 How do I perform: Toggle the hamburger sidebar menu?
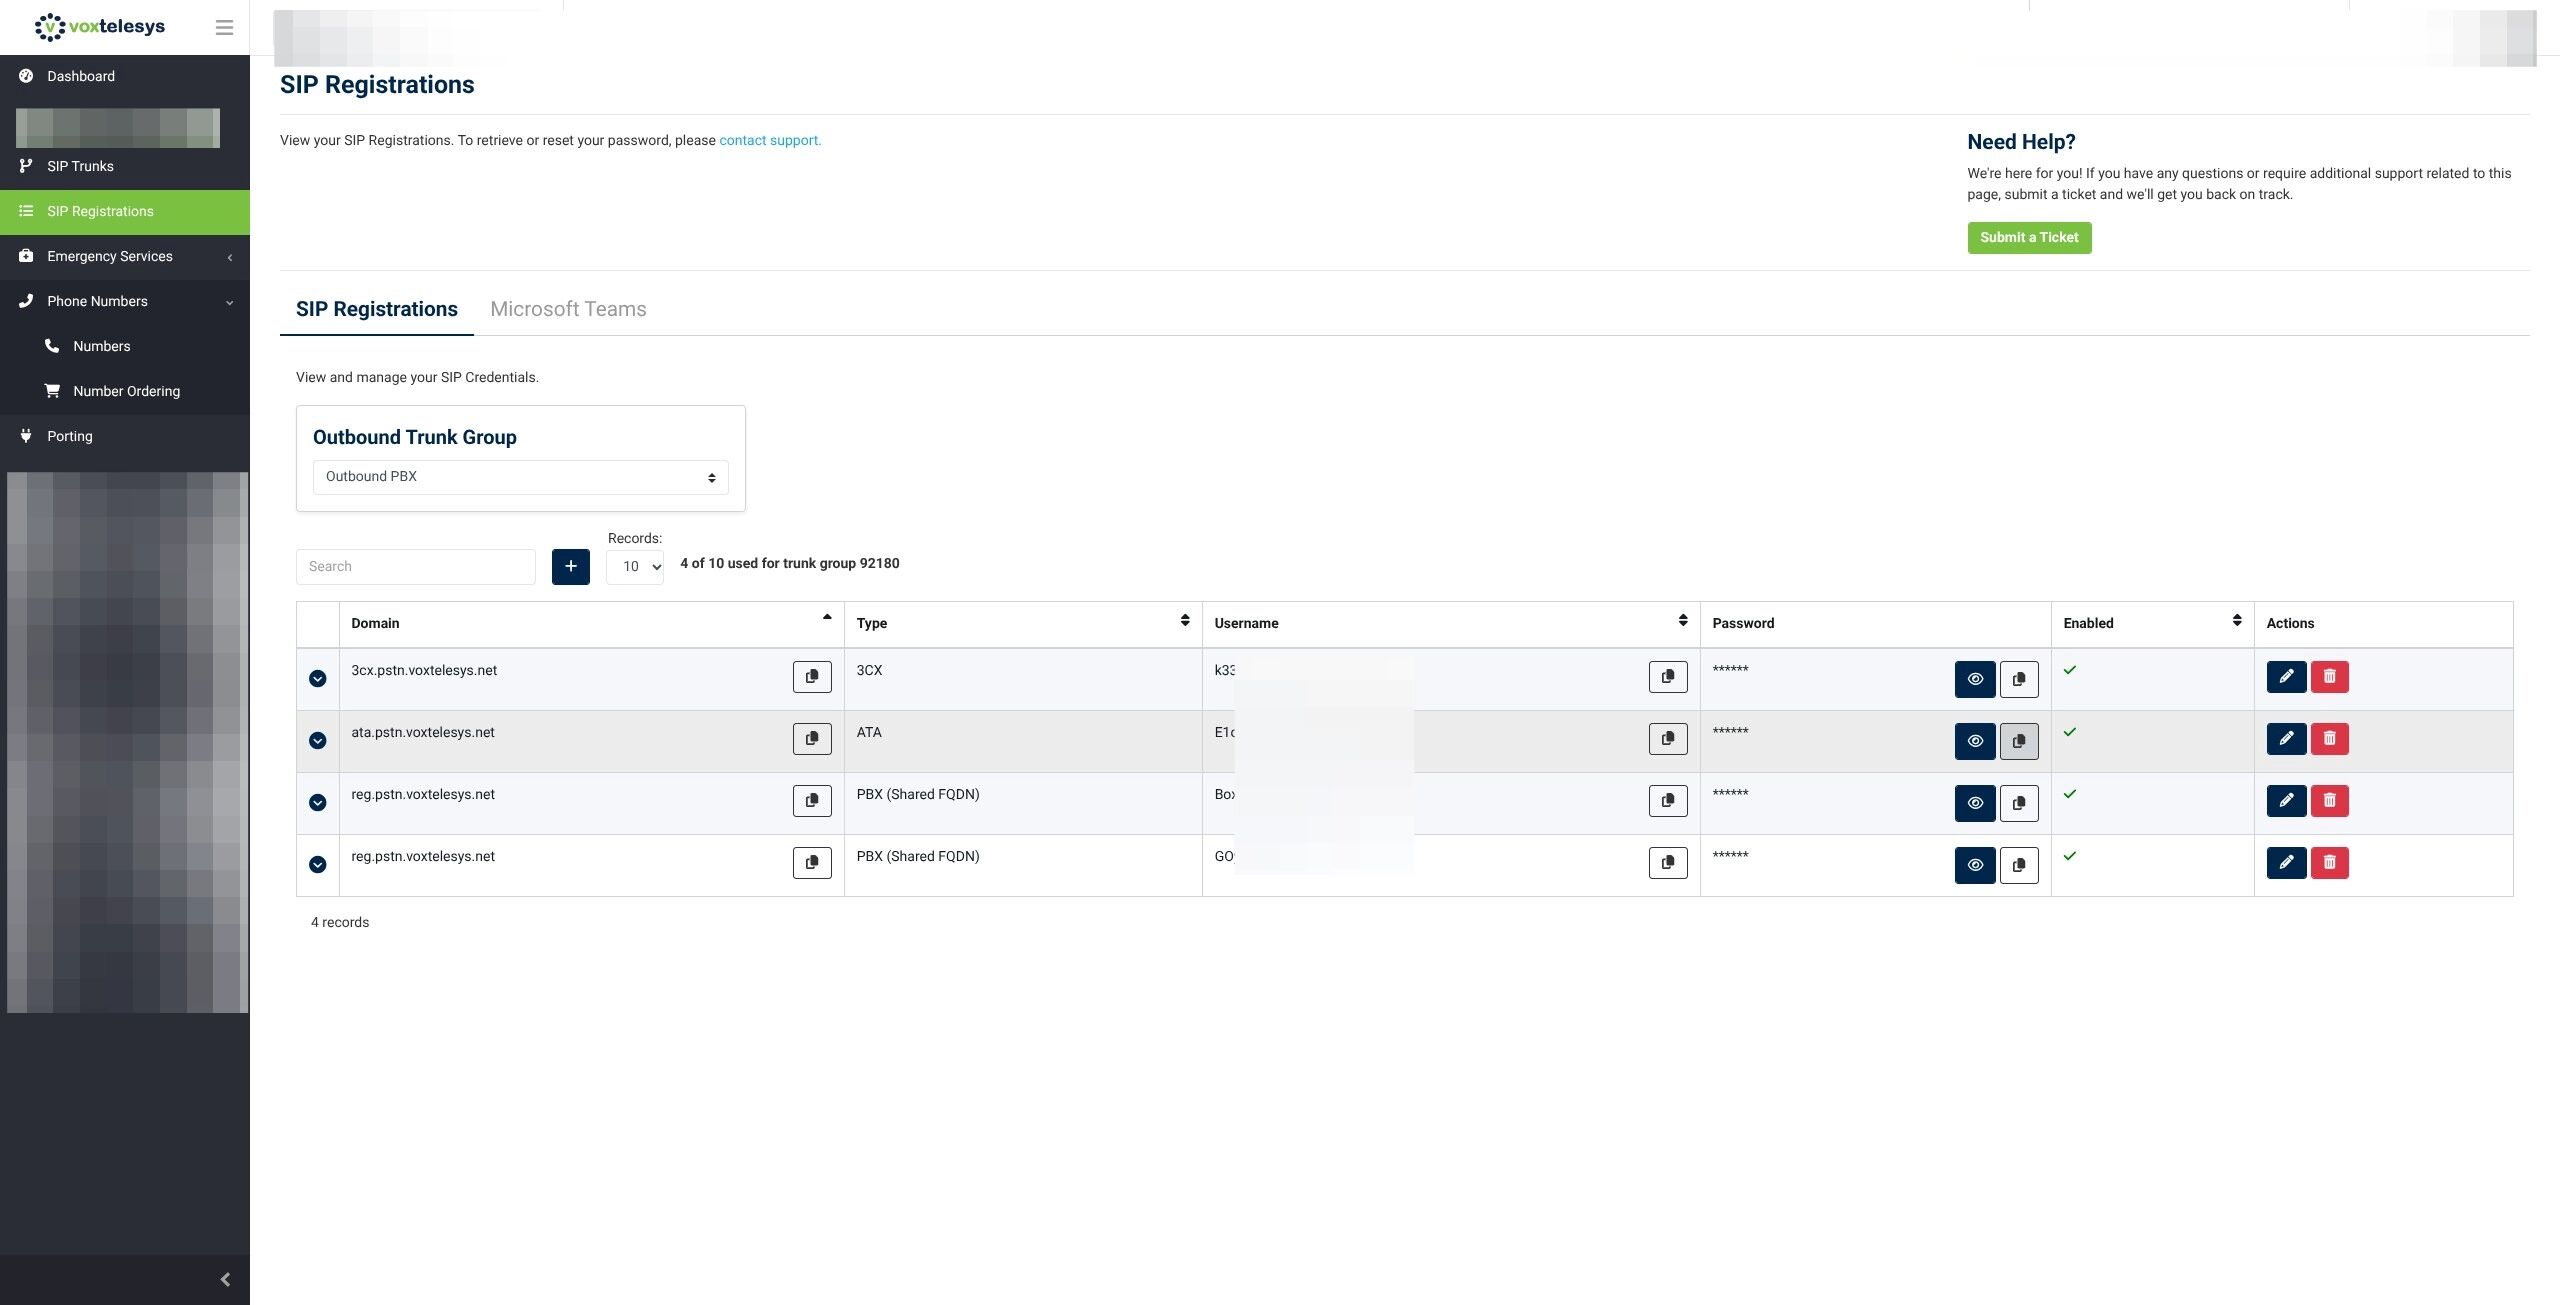click(x=224, y=28)
